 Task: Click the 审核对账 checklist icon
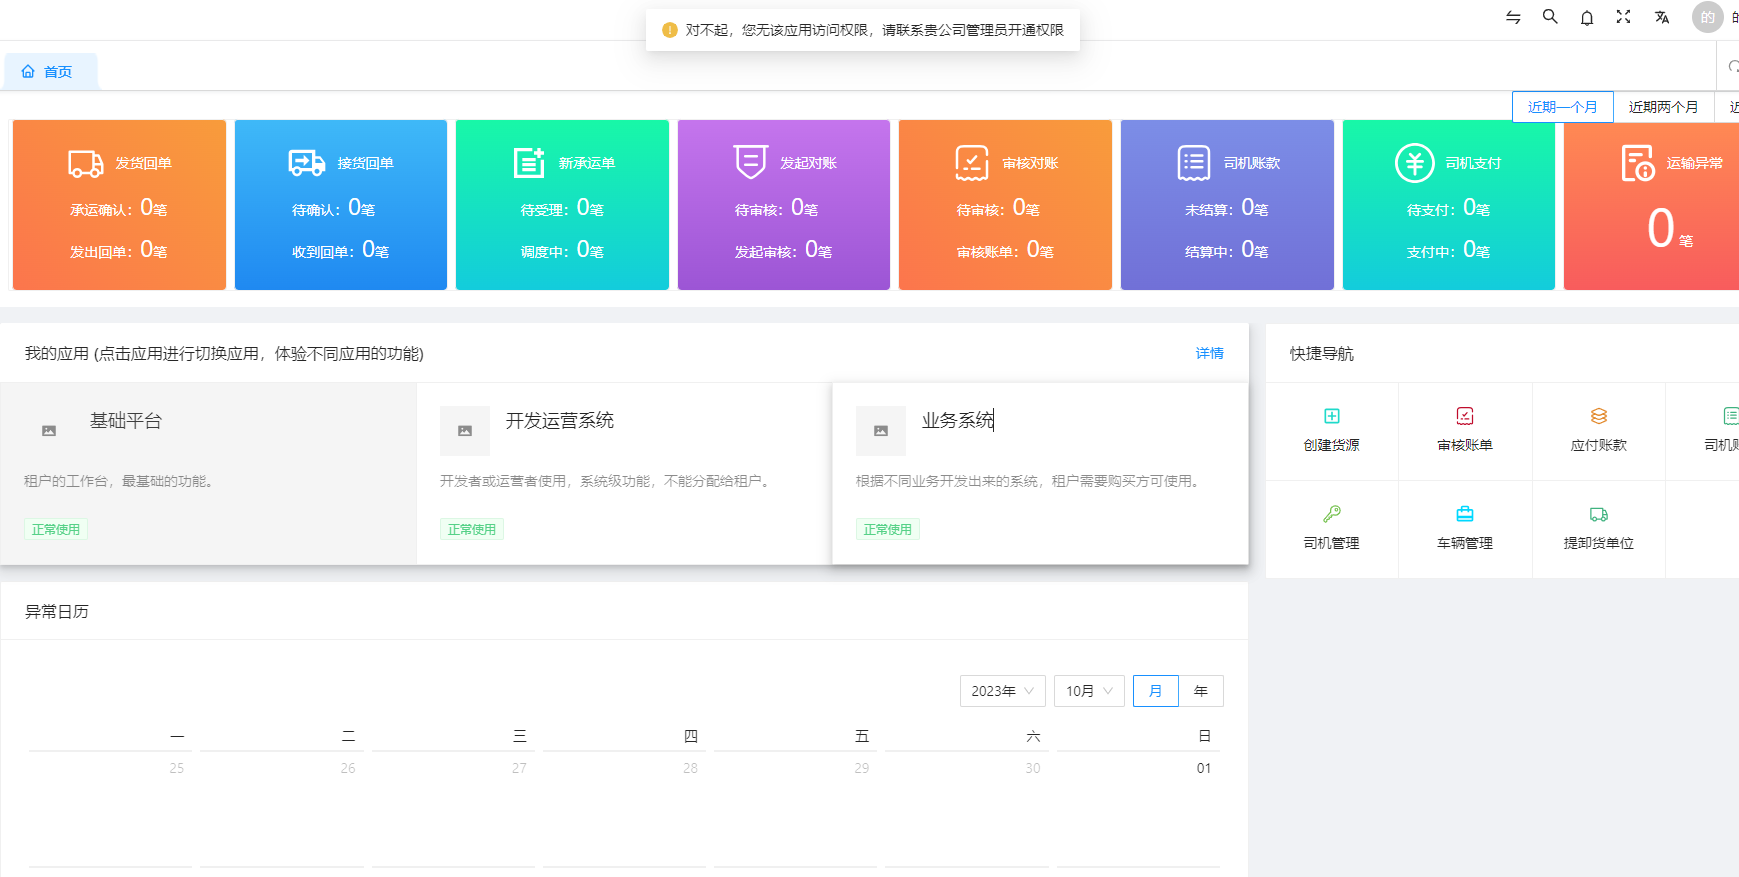tap(972, 163)
